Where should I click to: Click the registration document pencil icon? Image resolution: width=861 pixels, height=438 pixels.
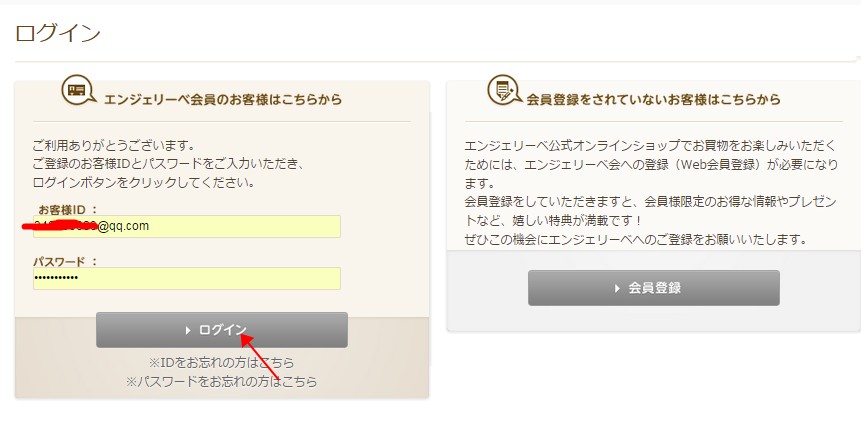point(502,91)
